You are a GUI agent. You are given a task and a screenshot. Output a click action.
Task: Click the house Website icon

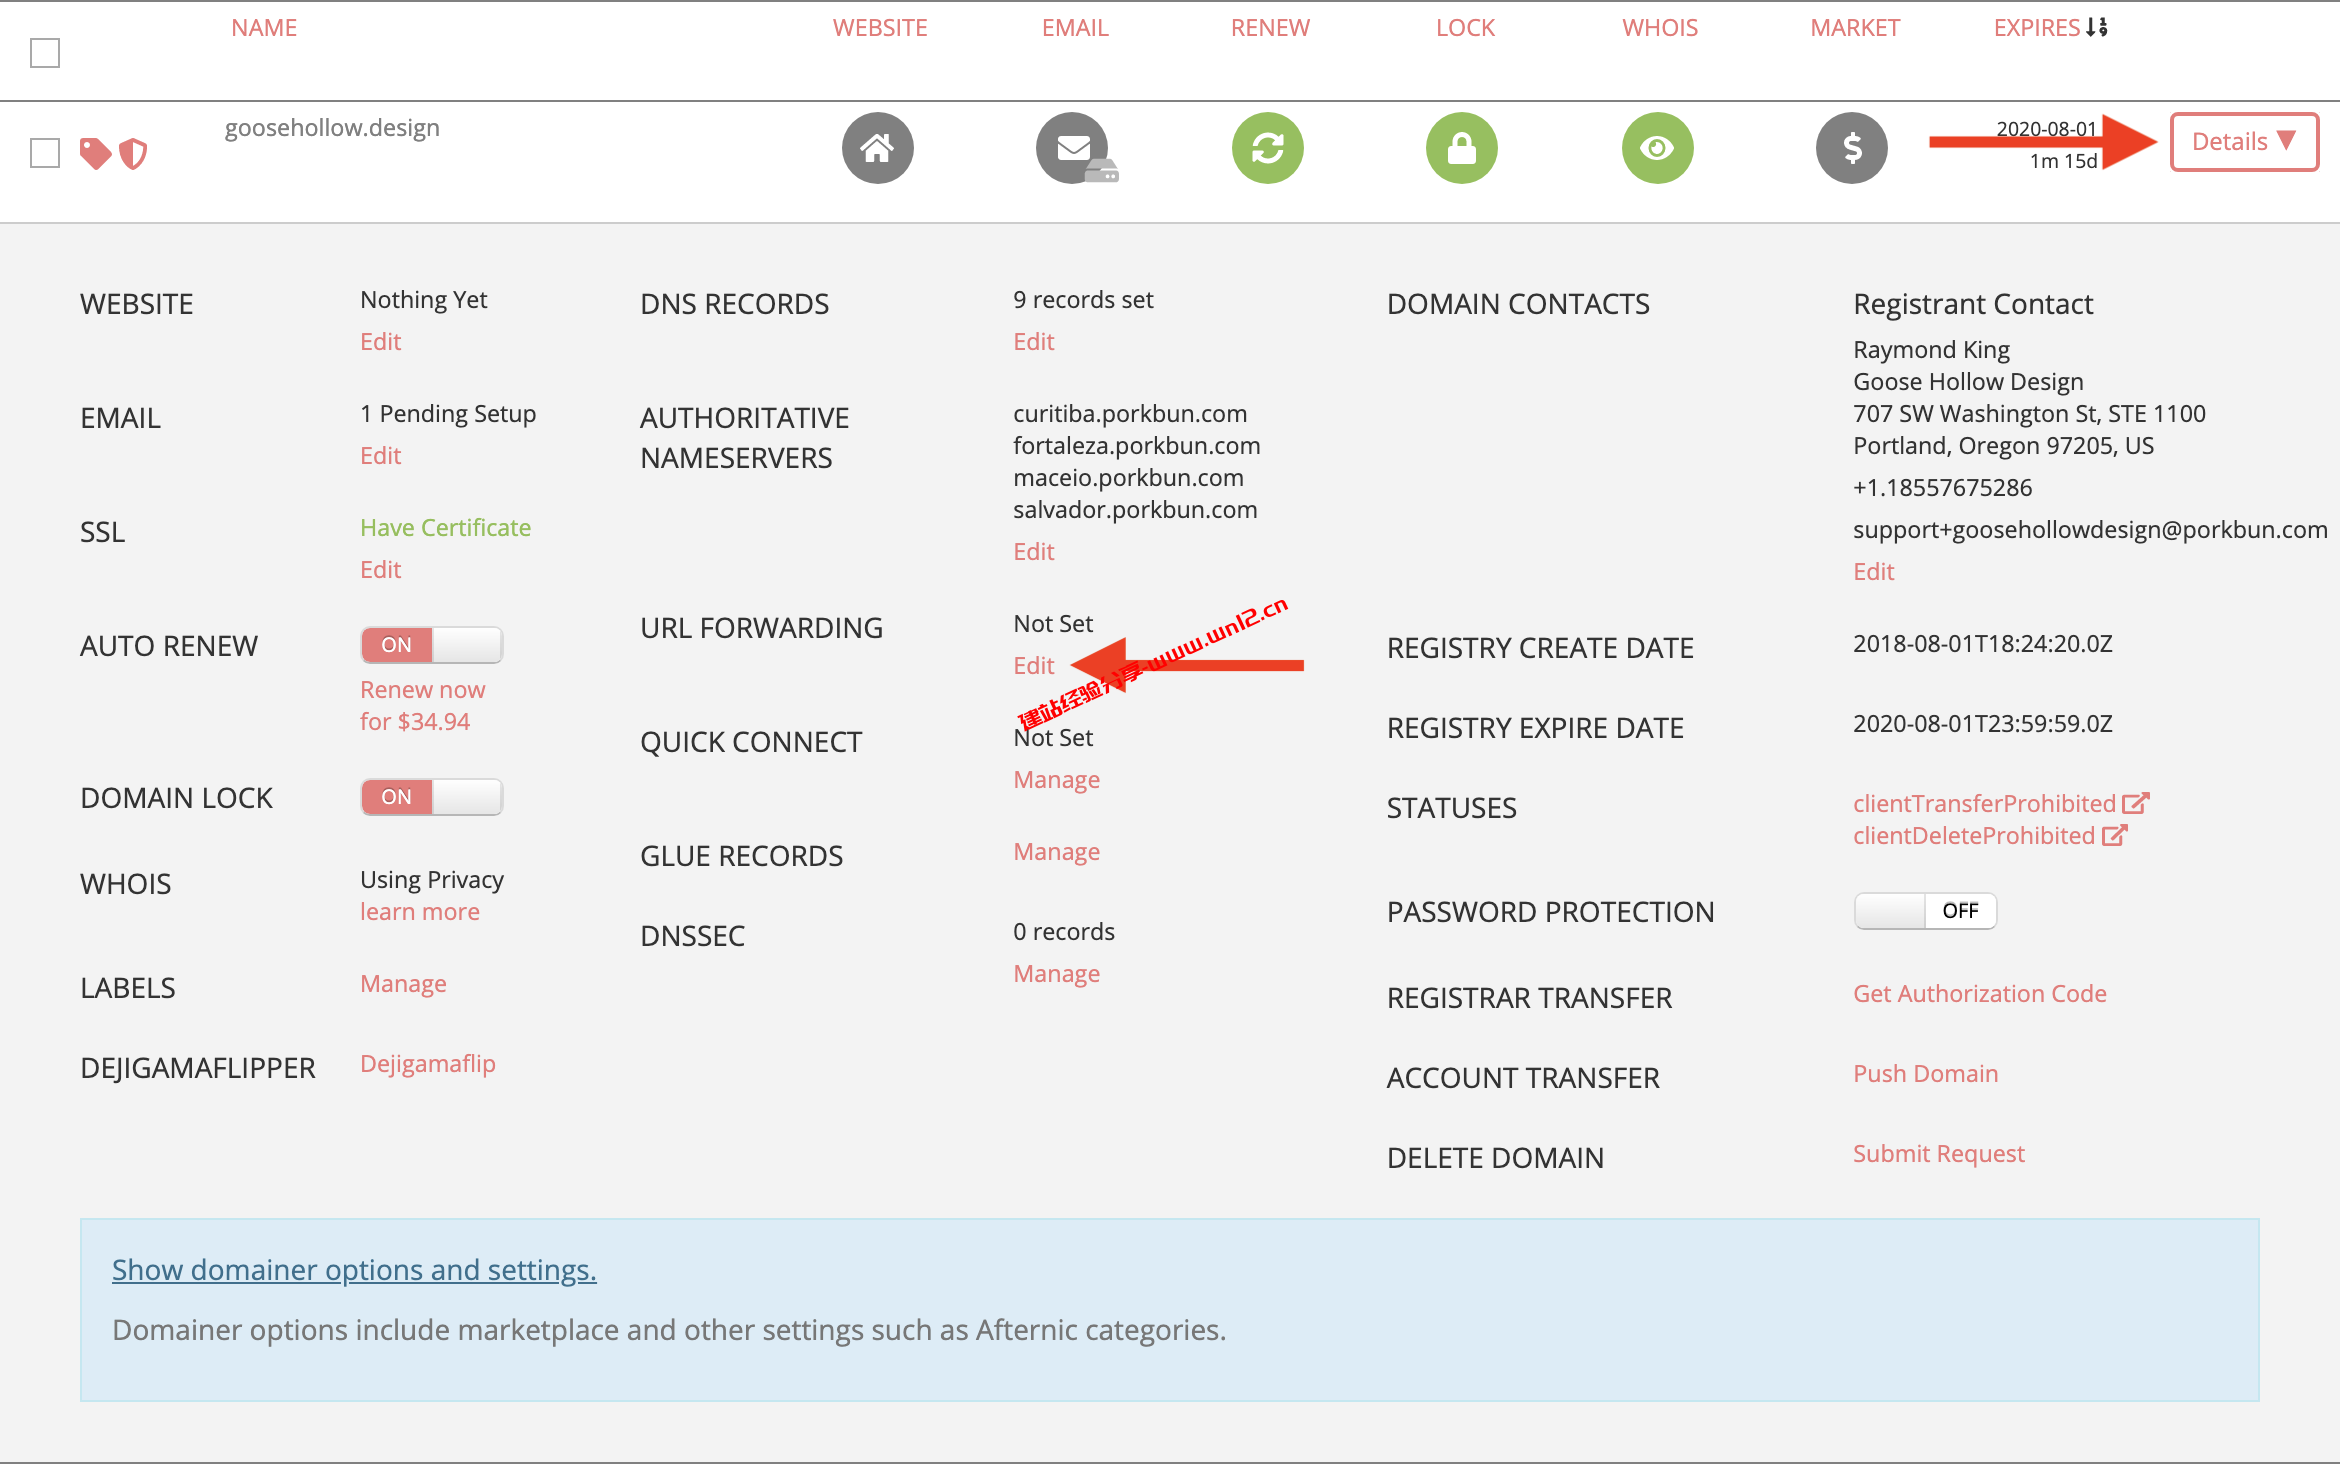click(x=877, y=148)
